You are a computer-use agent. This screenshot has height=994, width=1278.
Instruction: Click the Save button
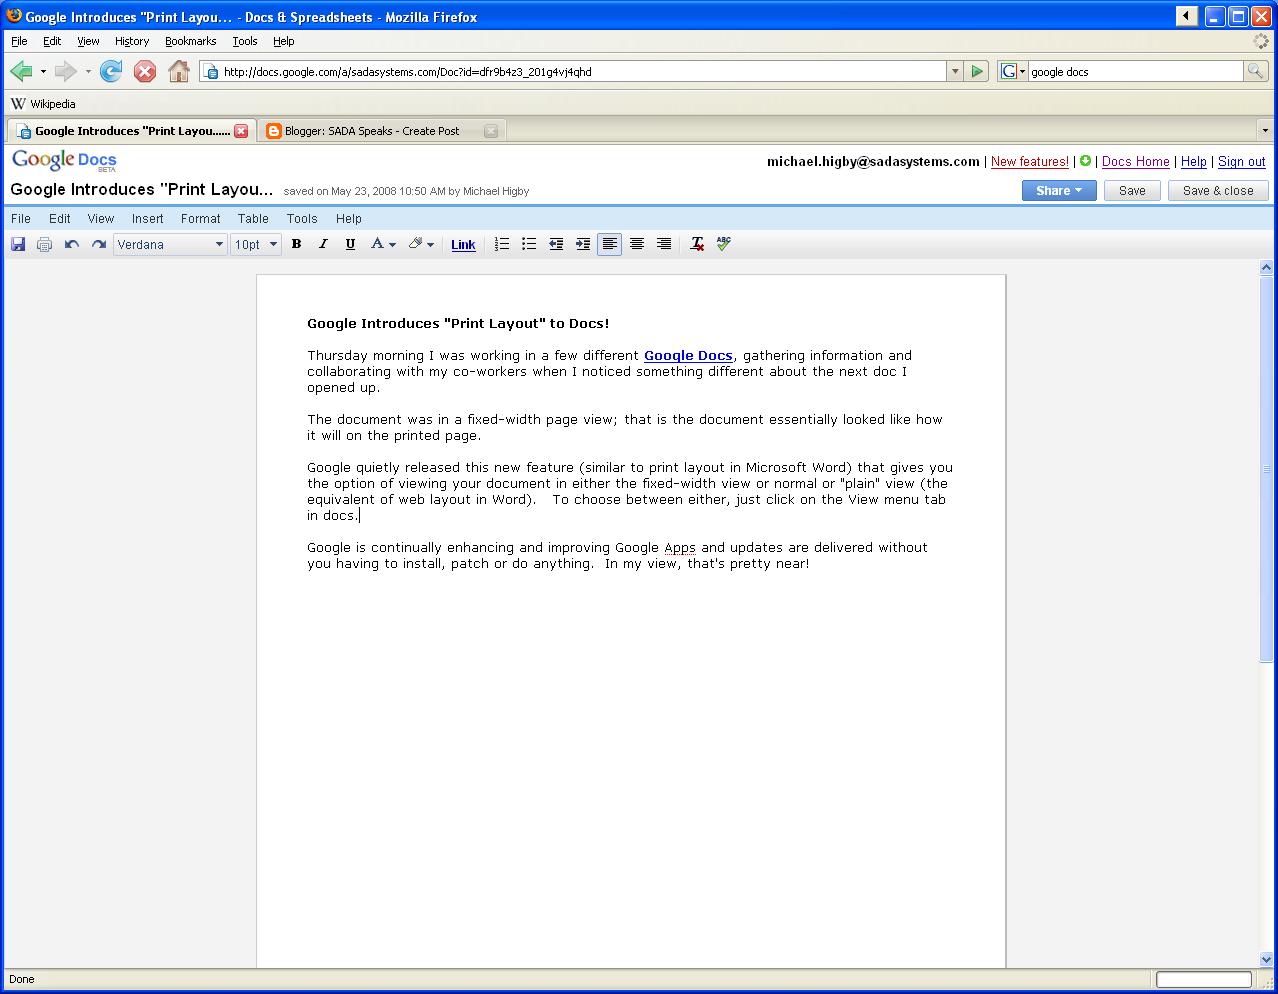[x=1132, y=190]
